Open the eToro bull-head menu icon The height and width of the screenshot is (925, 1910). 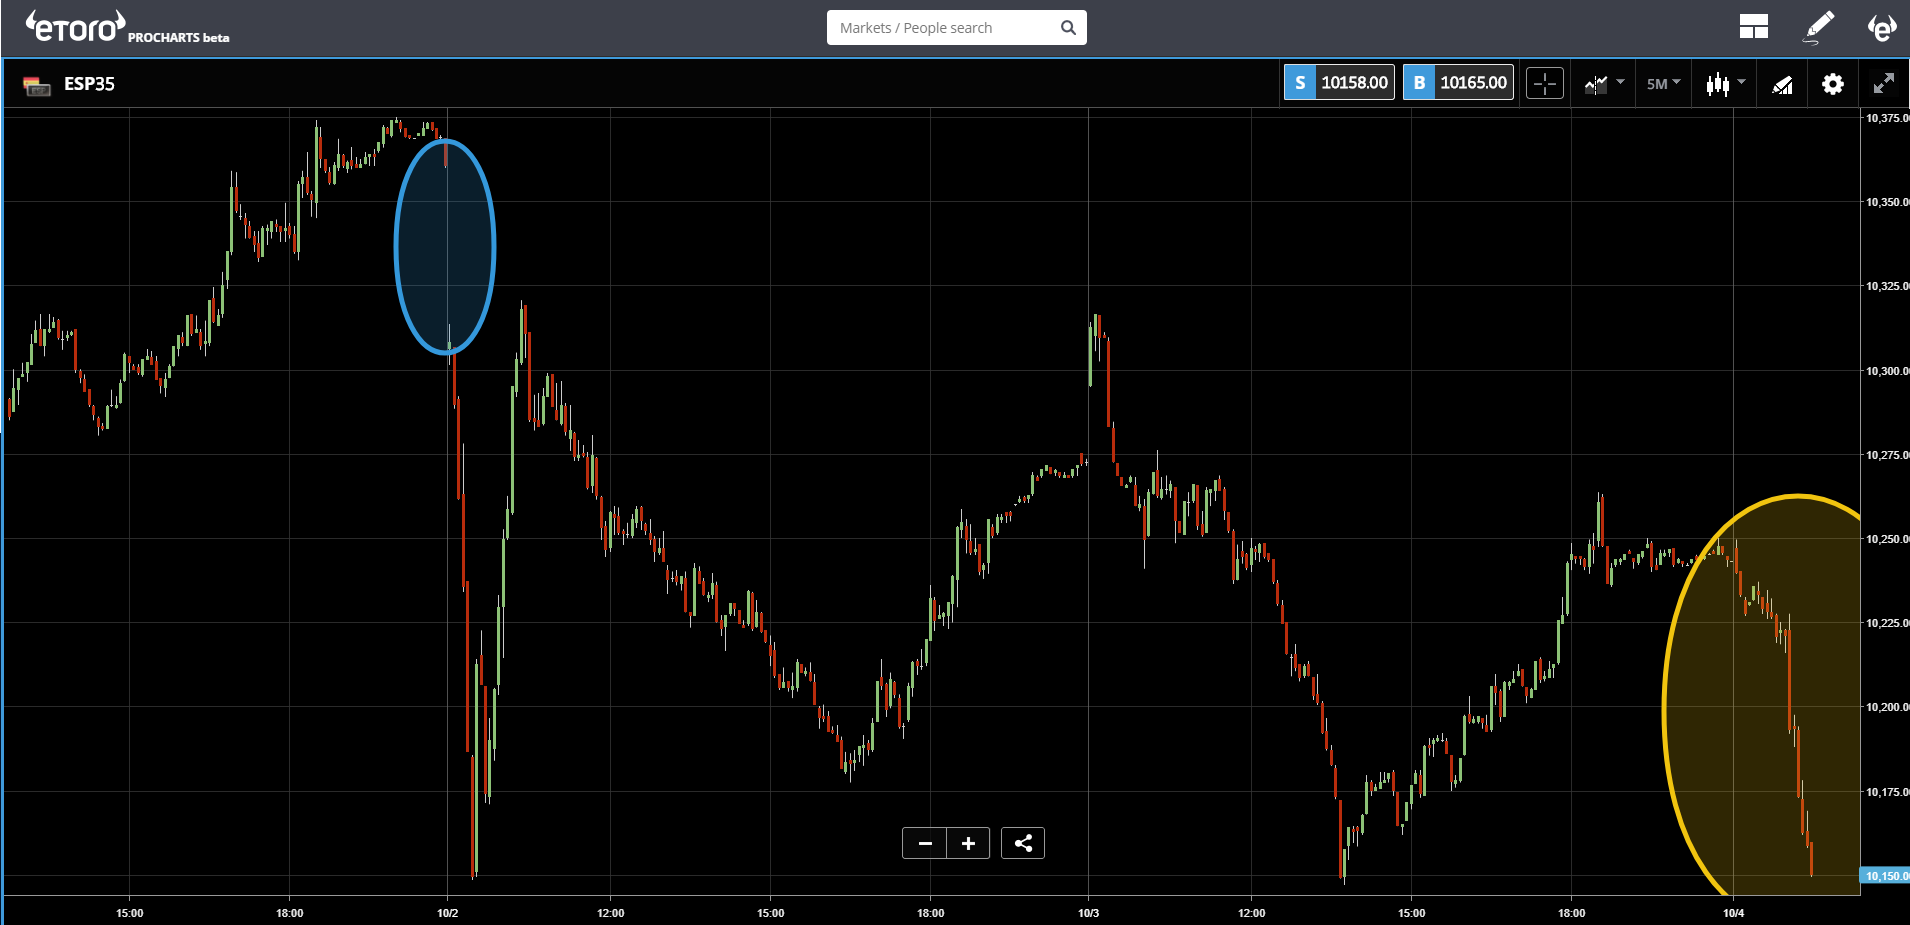(1881, 28)
